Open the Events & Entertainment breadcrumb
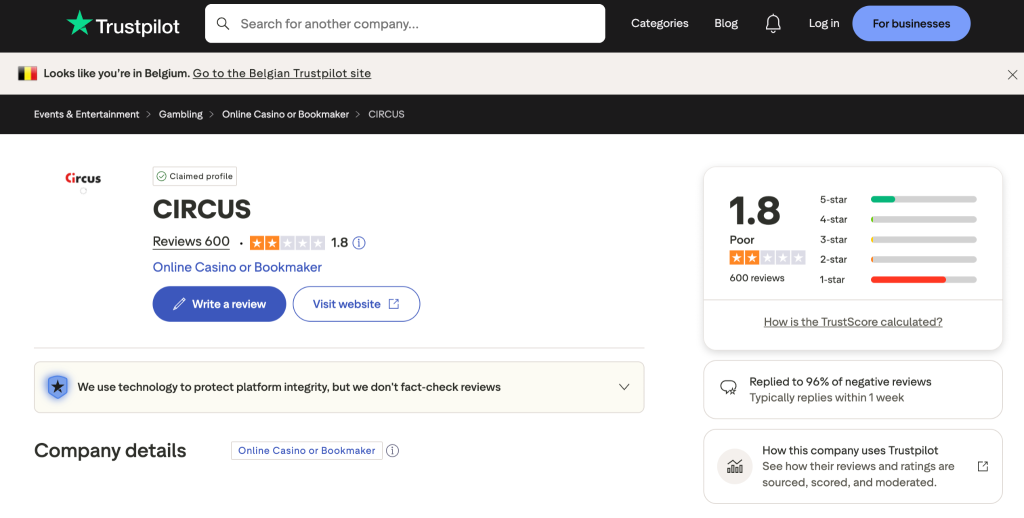This screenshot has height=518, width=1024. point(86,114)
